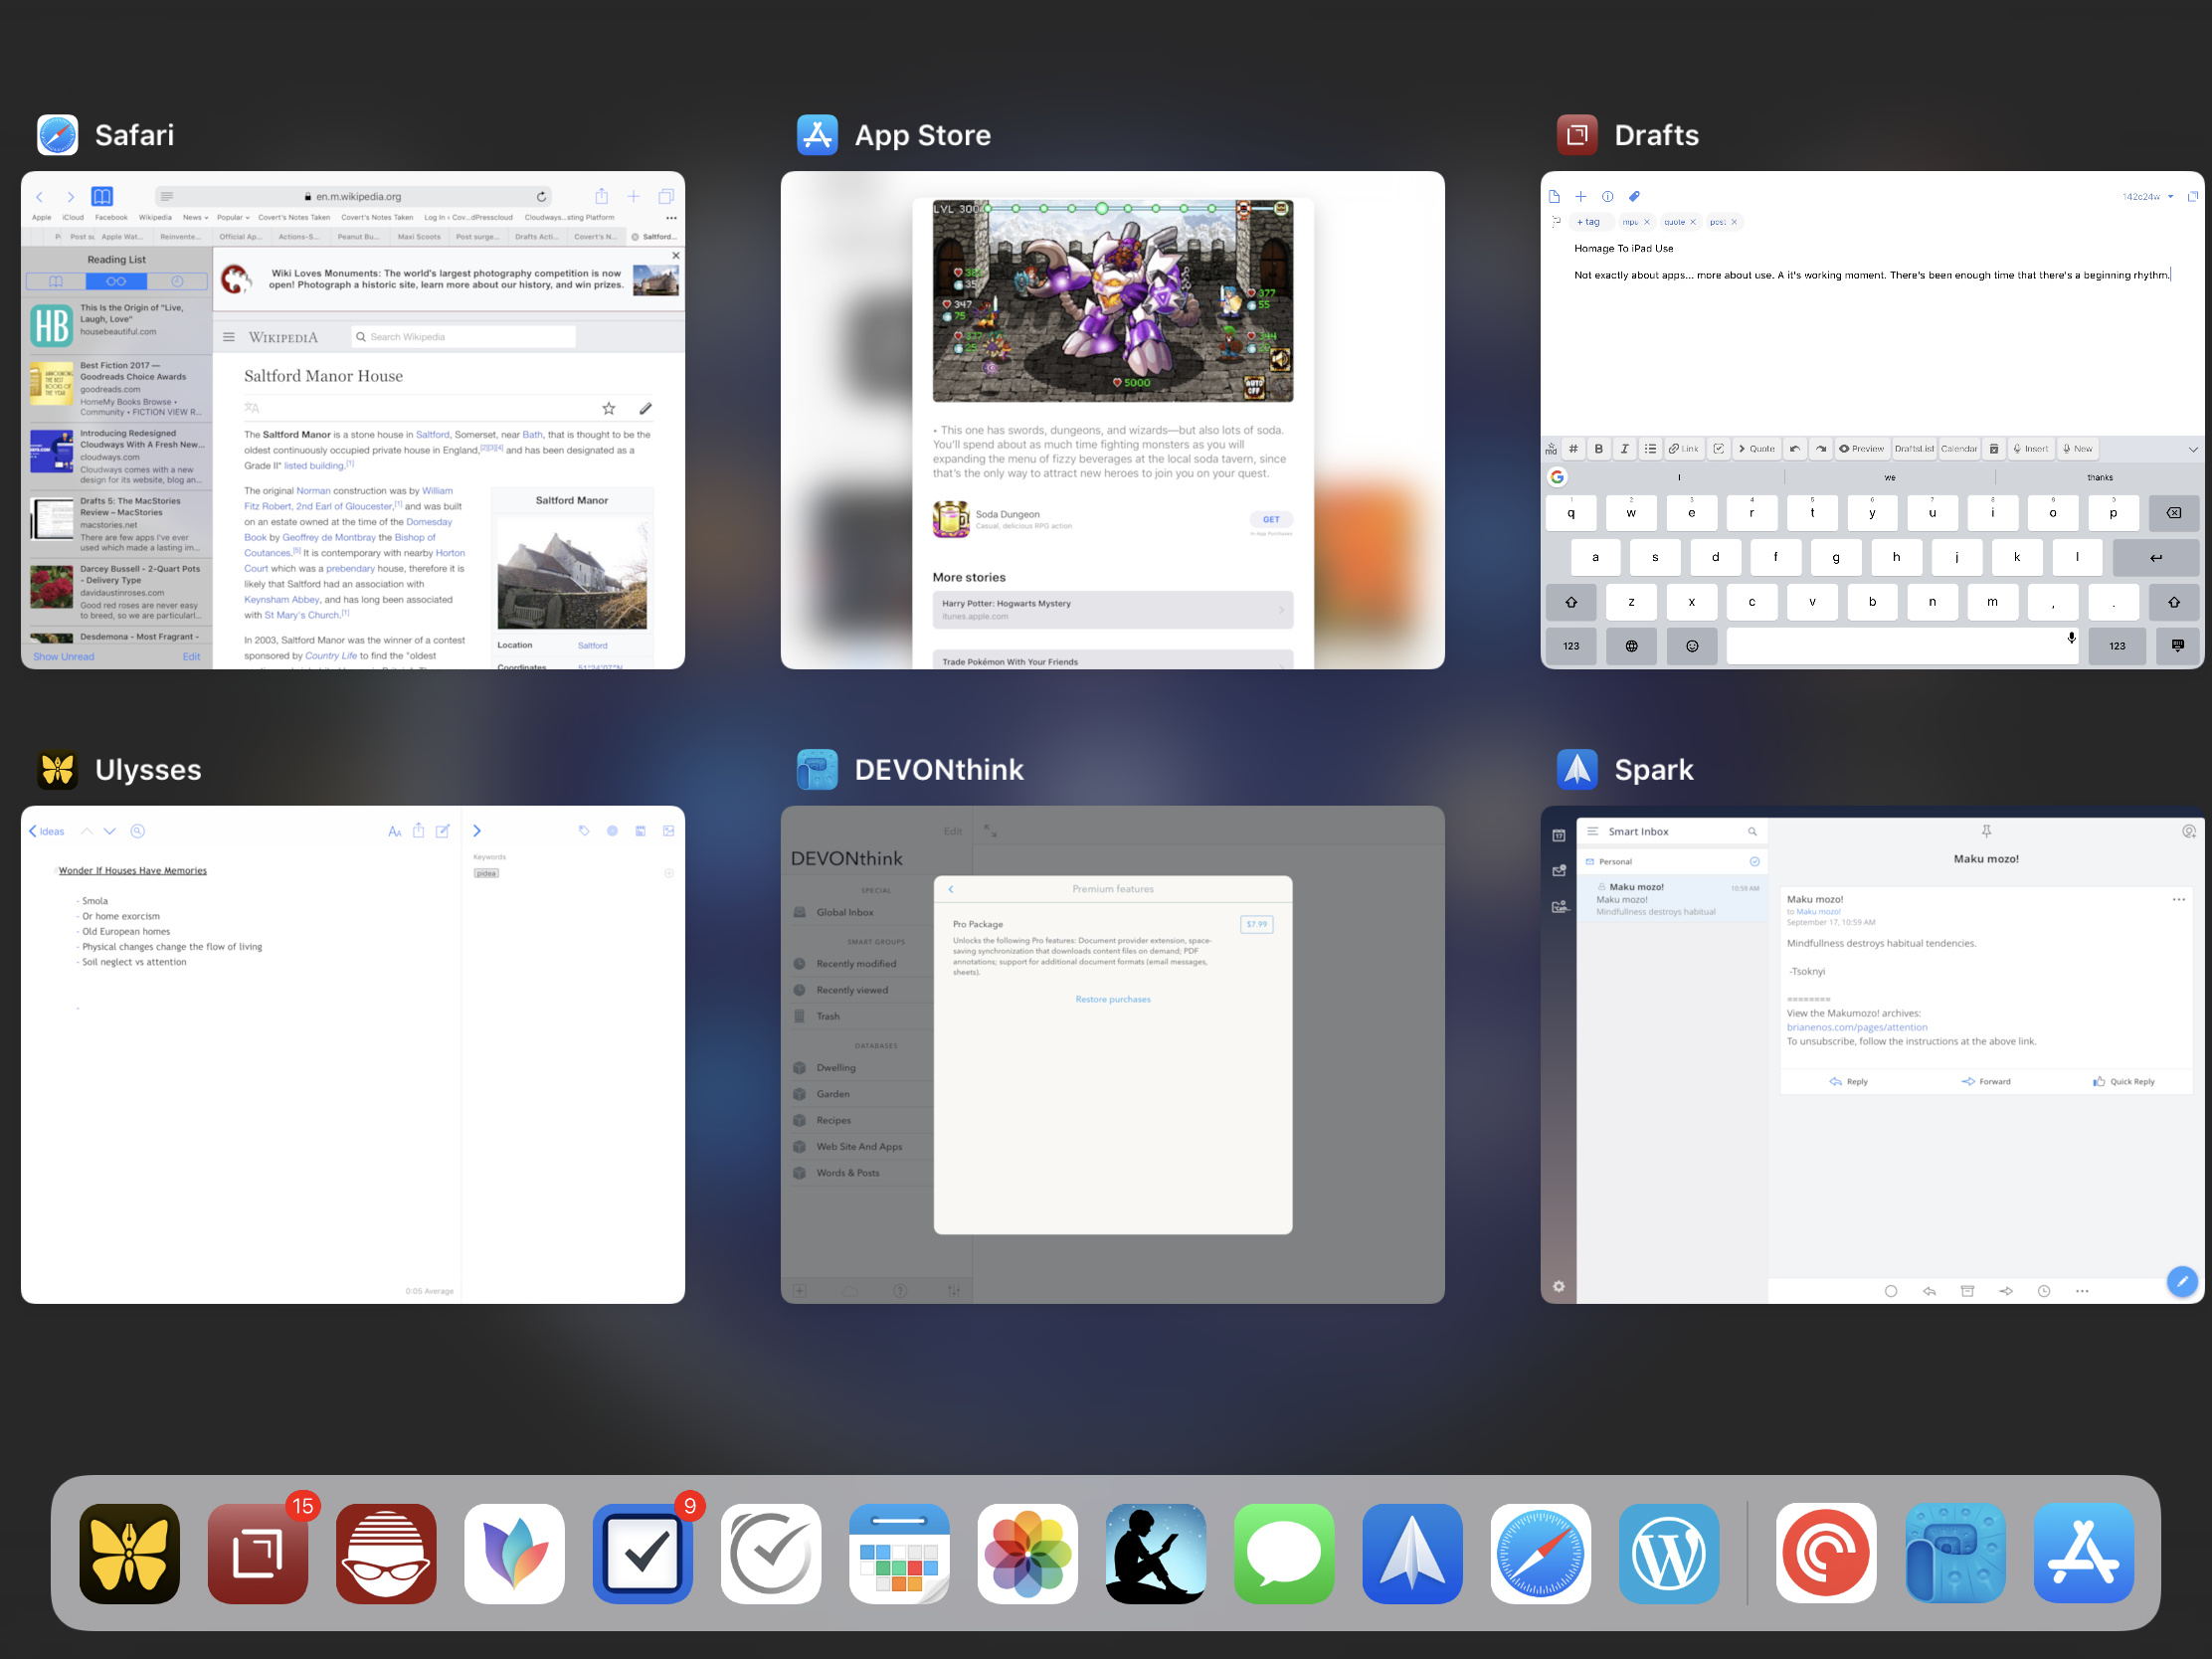
Task: Expand Drafts version dropdown arrow
Action: [2170, 197]
